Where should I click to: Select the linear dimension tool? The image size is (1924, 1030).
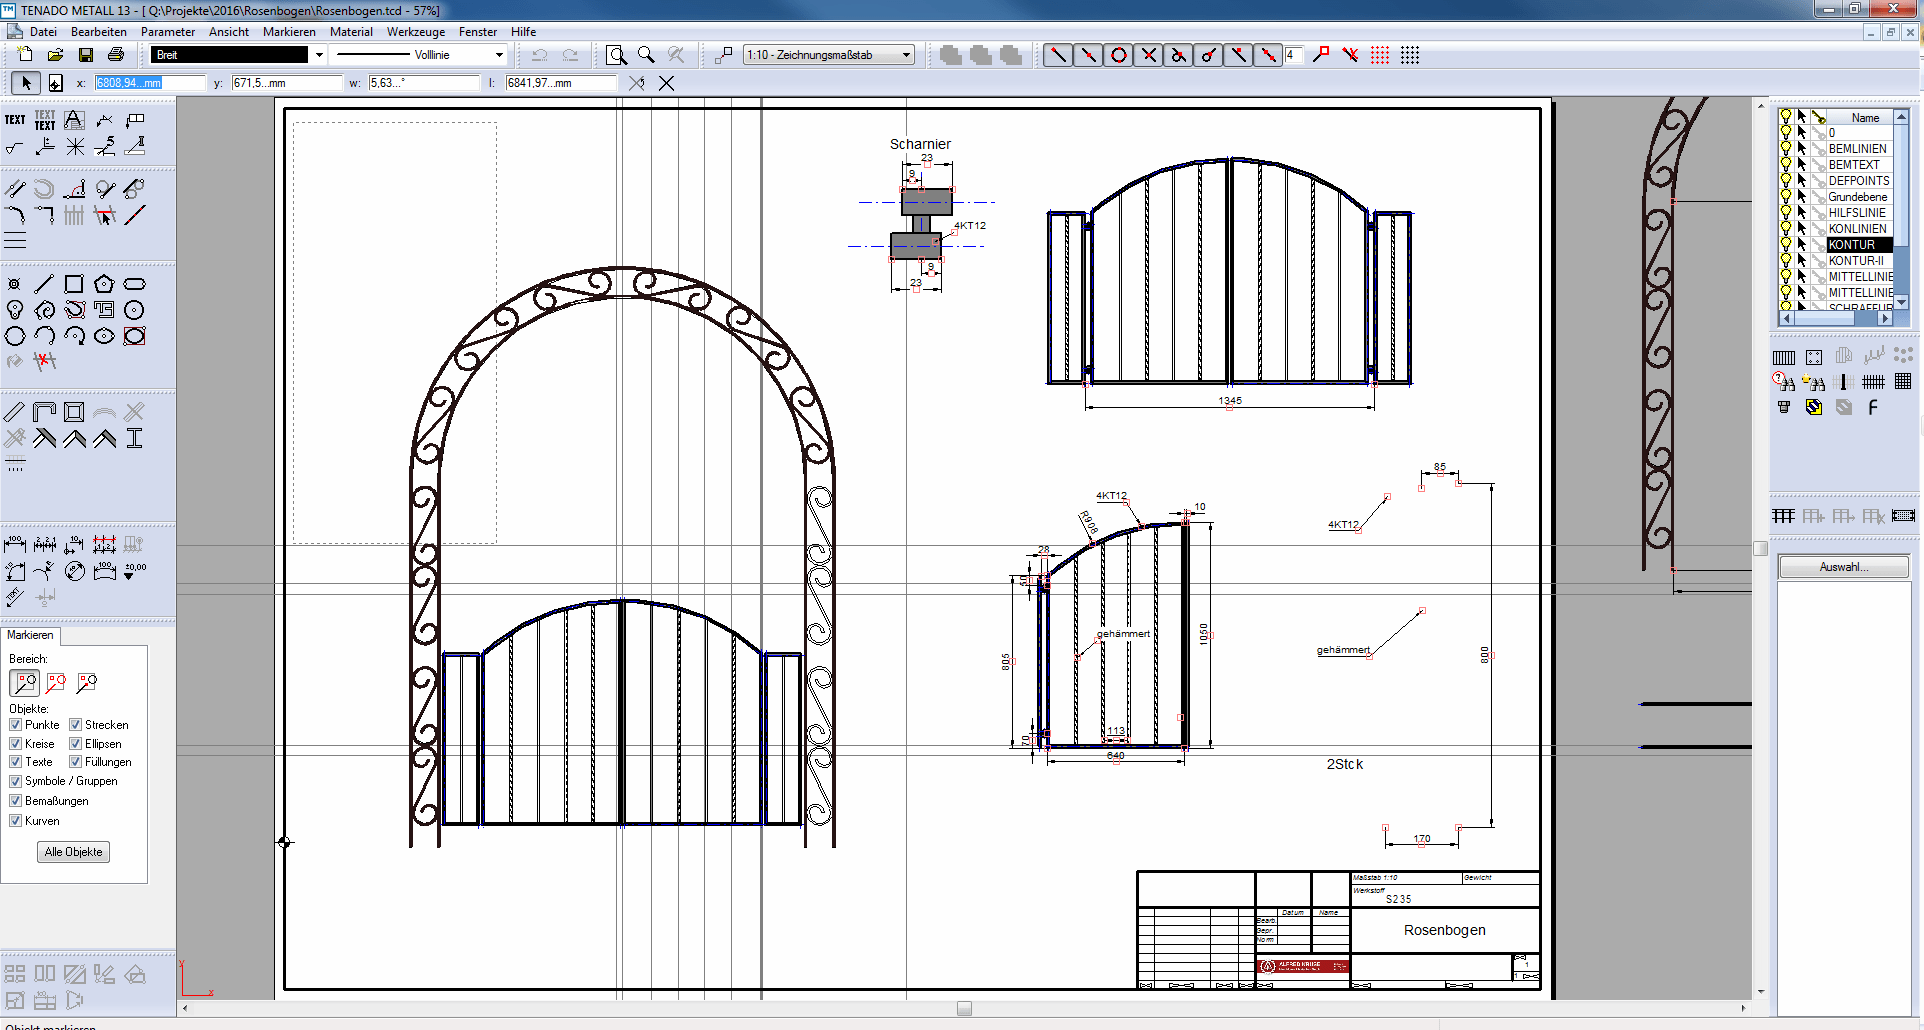[x=15, y=544]
